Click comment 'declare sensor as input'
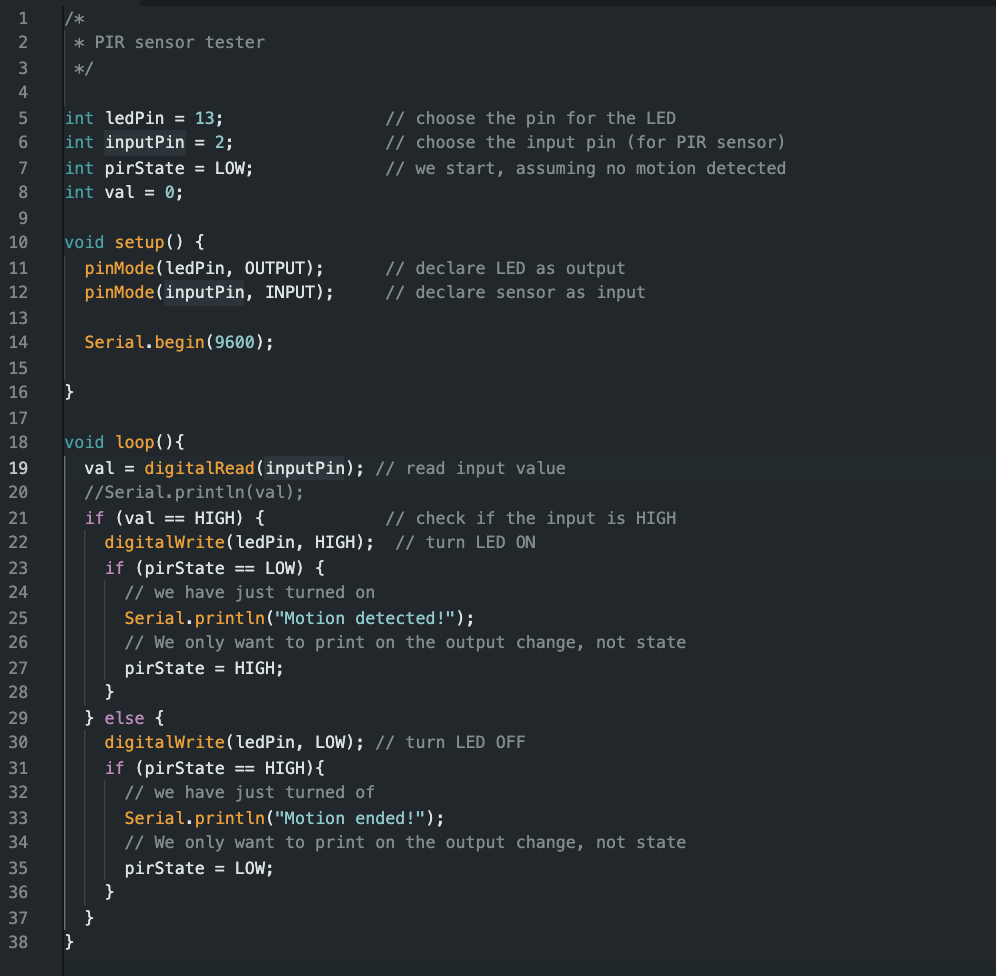 (530, 292)
